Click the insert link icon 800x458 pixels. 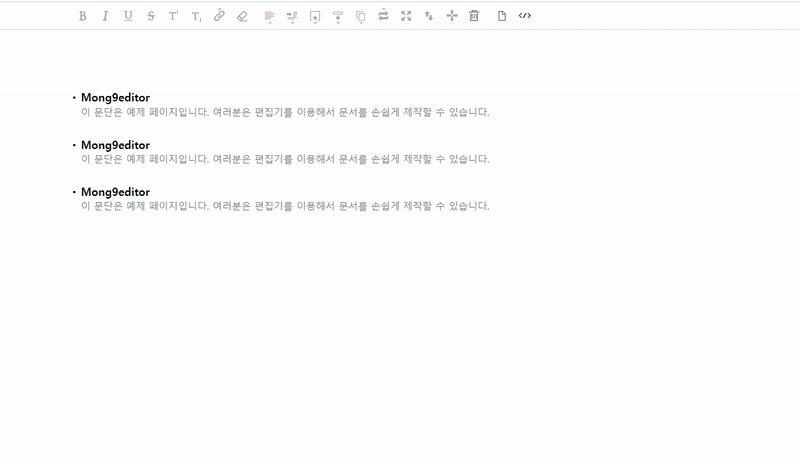click(219, 16)
